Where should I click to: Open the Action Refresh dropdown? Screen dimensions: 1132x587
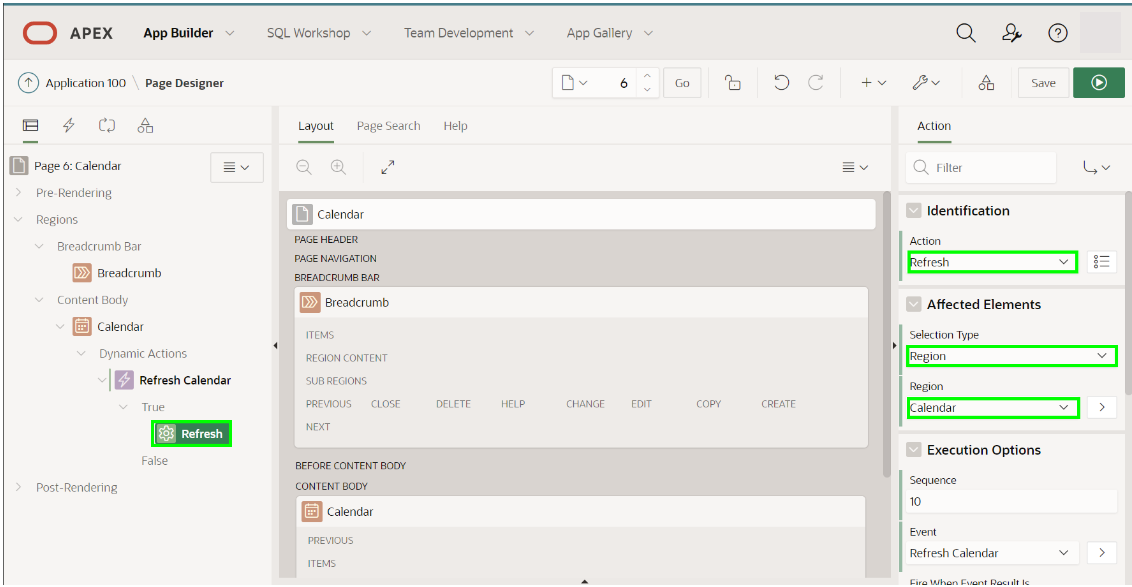point(992,262)
